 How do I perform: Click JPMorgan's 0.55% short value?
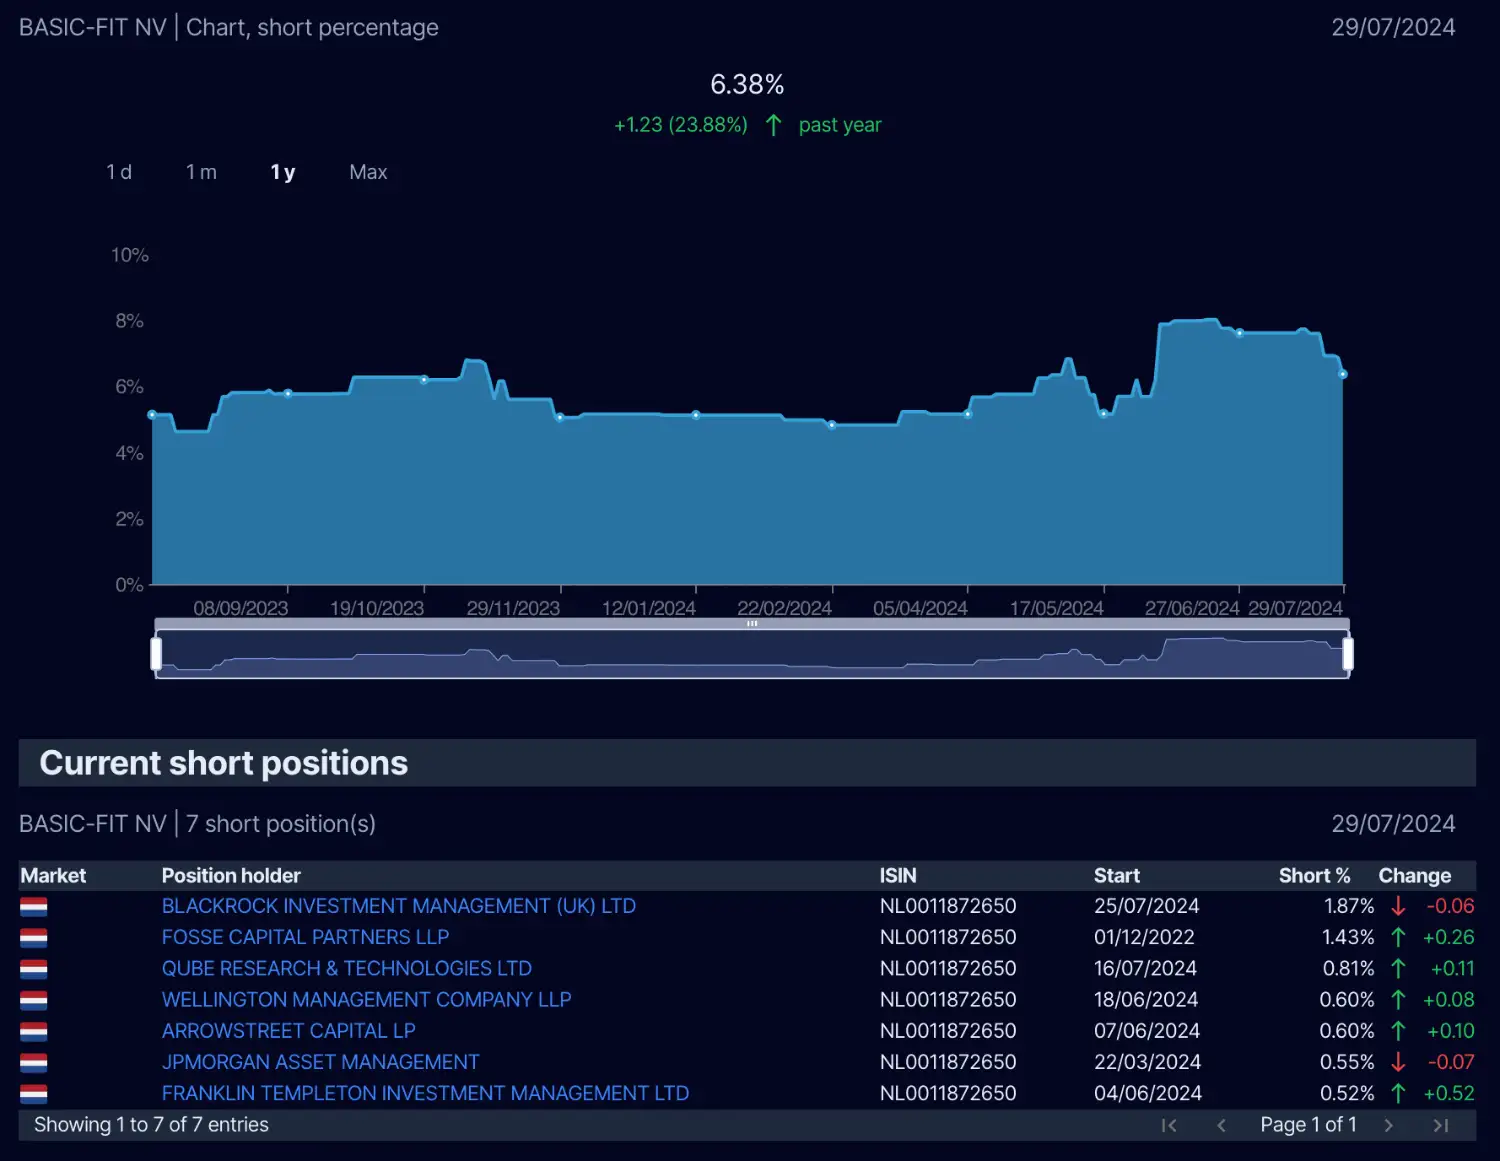[1347, 1062]
